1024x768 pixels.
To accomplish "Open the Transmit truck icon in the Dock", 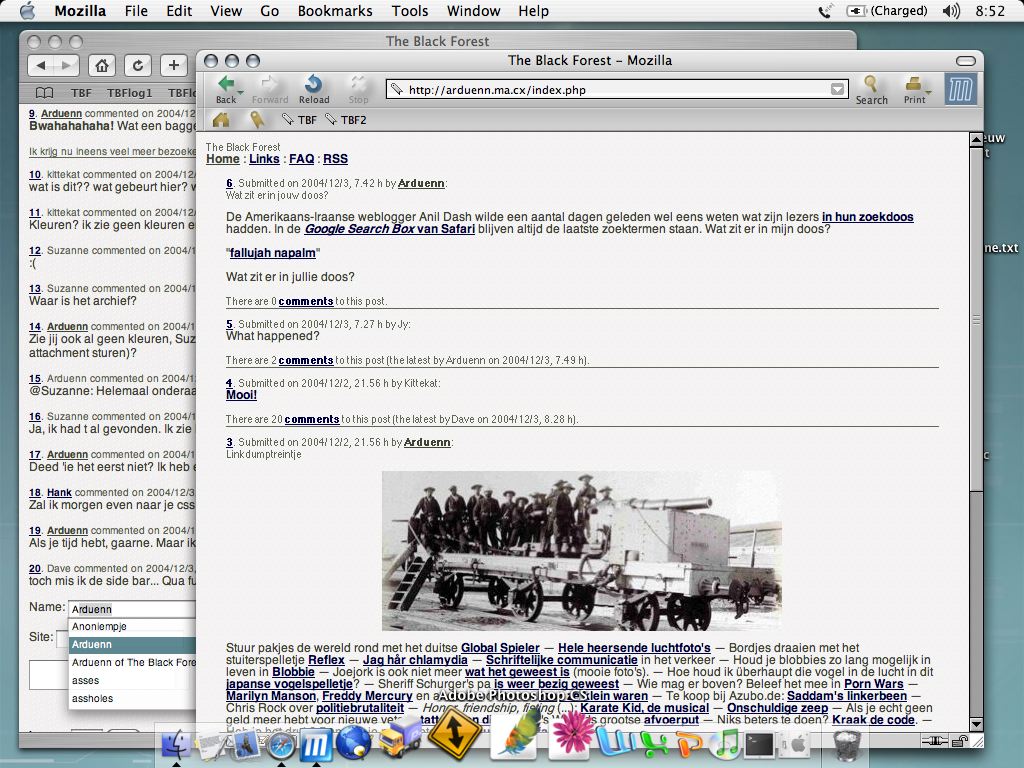I will pyautogui.click(x=400, y=739).
